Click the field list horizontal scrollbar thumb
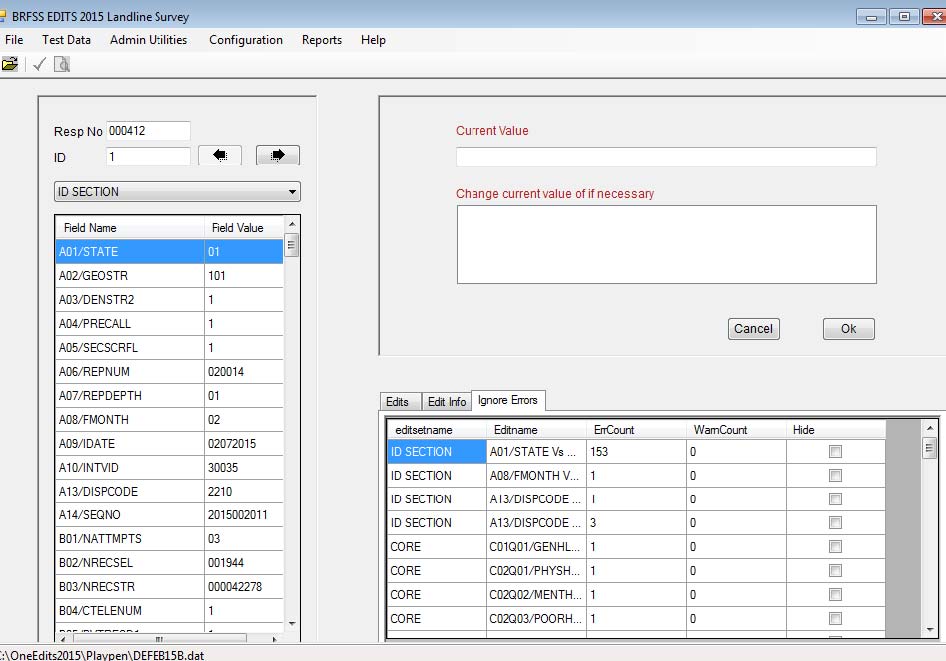This screenshot has height=661, width=946. (158, 638)
